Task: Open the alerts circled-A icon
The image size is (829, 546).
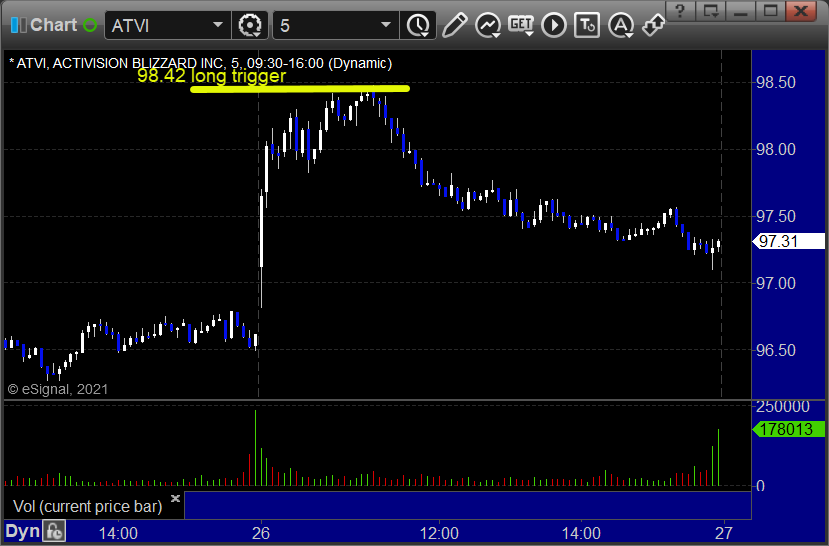Action: 621,25
